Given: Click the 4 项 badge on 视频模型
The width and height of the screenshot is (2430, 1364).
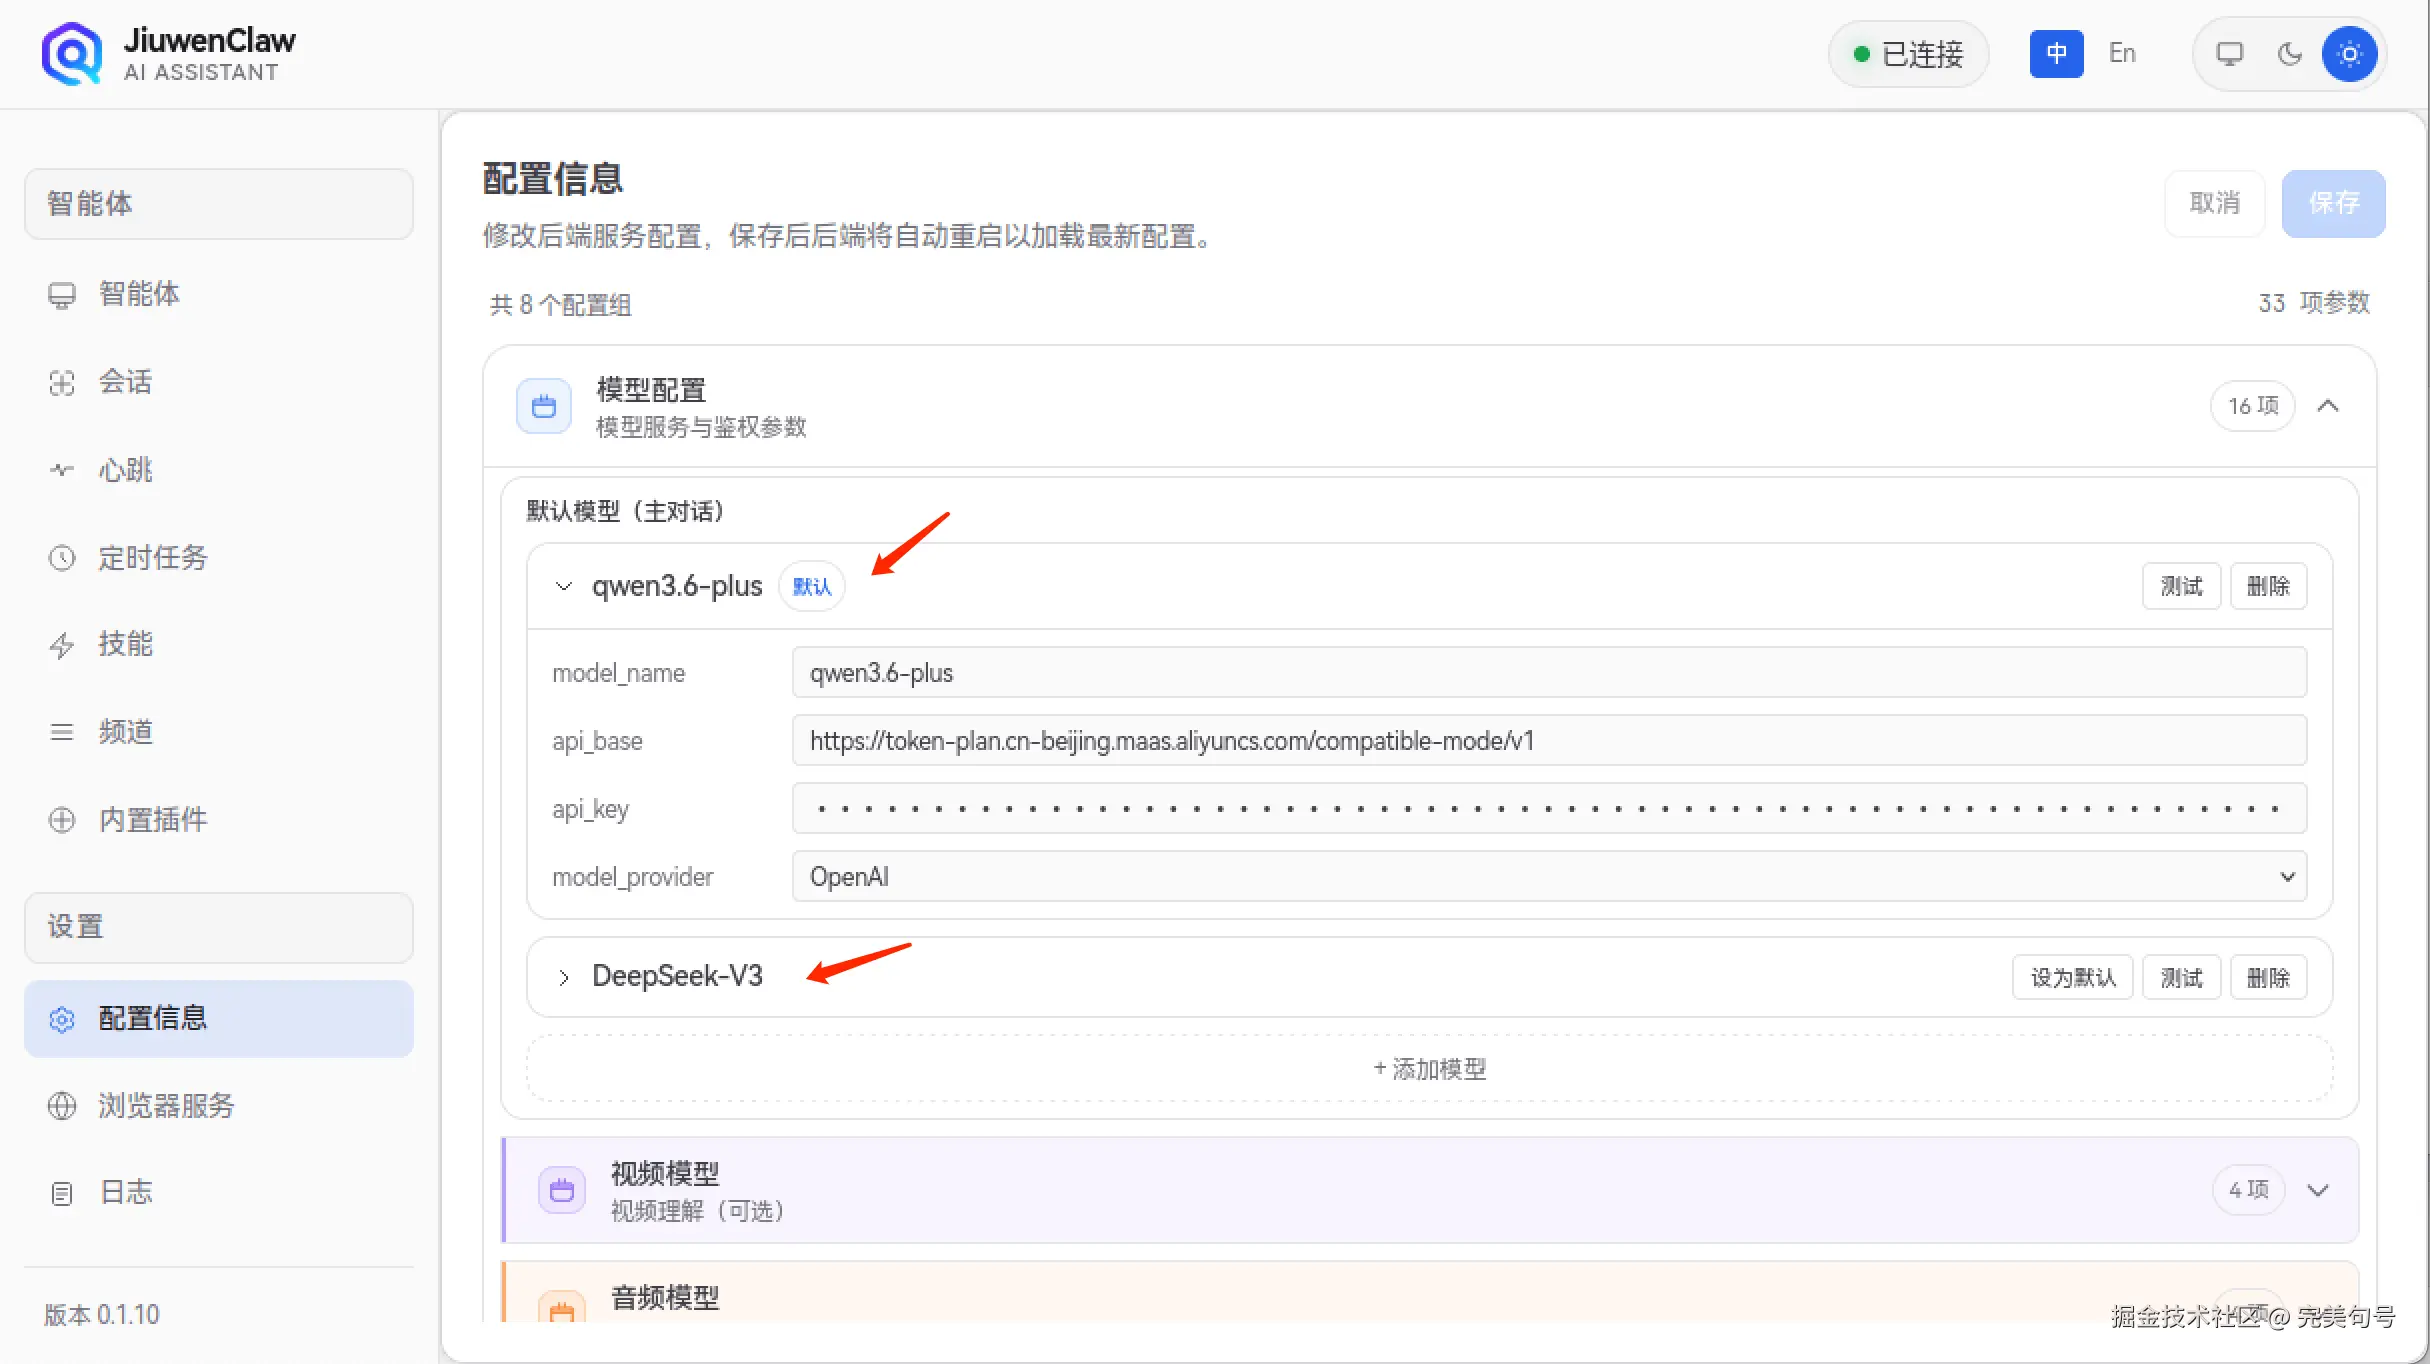Looking at the screenshot, I should coord(2248,1190).
